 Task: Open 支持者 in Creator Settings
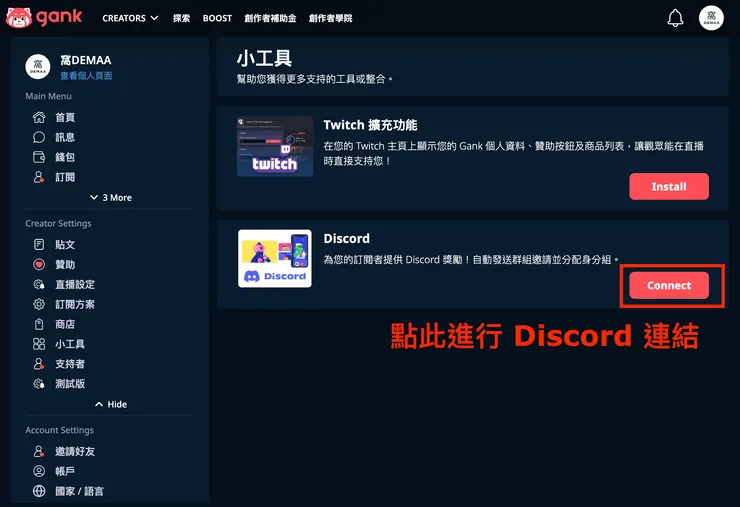pos(70,363)
